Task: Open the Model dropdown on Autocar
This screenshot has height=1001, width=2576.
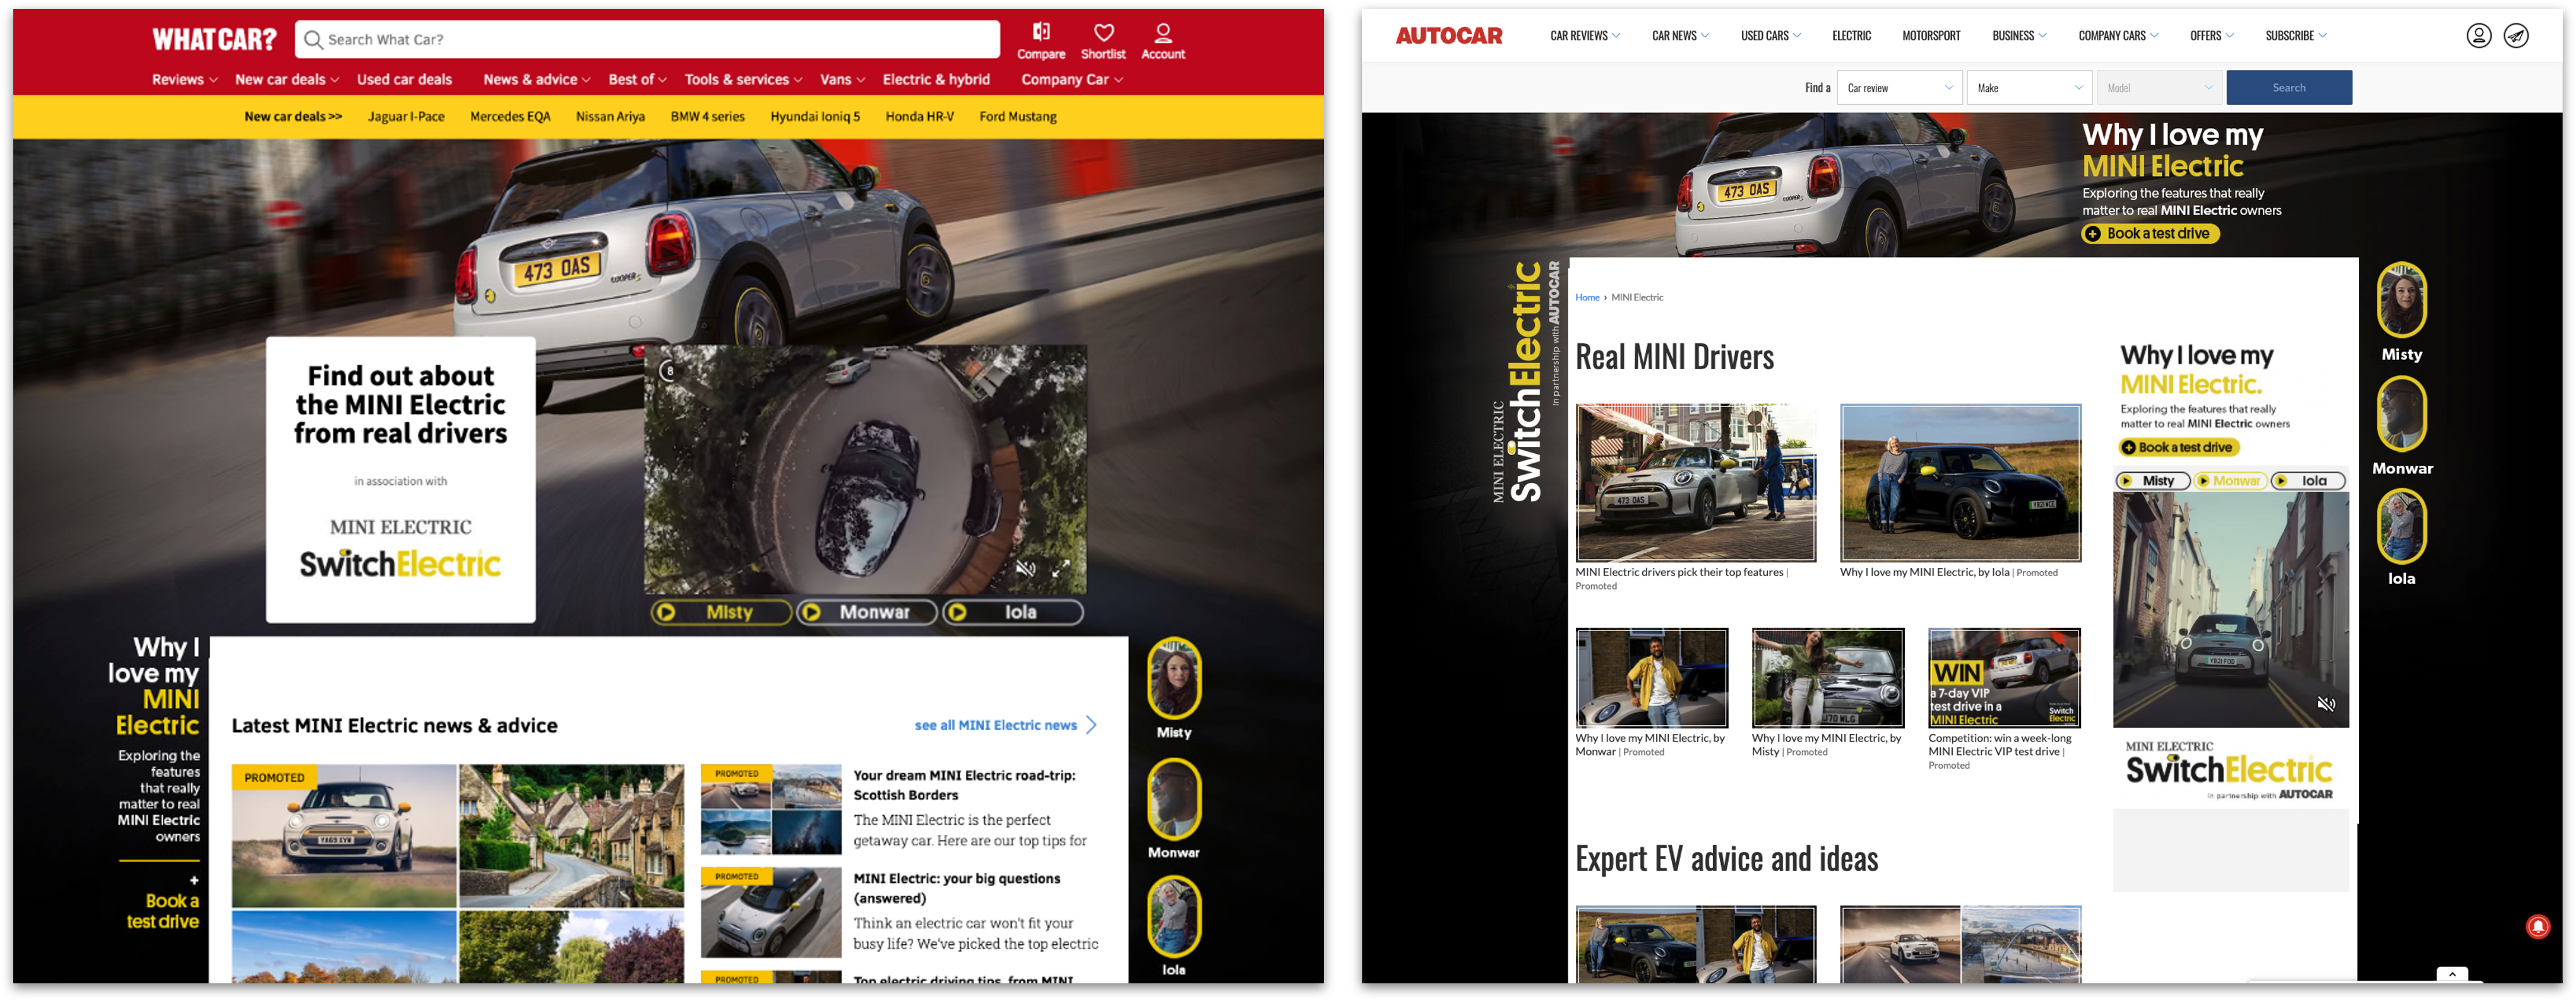Action: click(2159, 88)
